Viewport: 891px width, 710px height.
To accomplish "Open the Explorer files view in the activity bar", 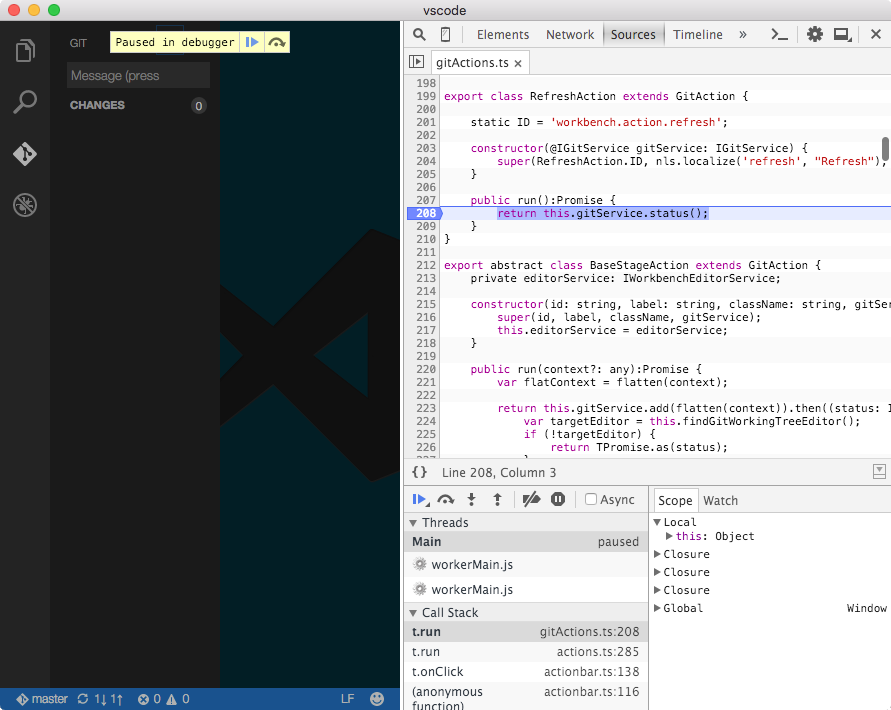I will coord(25,50).
